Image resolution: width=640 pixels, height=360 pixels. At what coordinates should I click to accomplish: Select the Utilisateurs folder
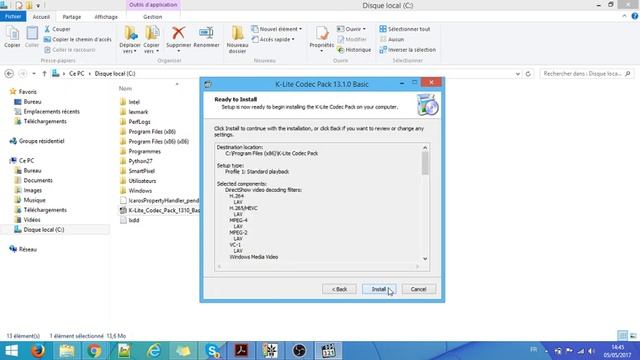[x=142, y=181]
